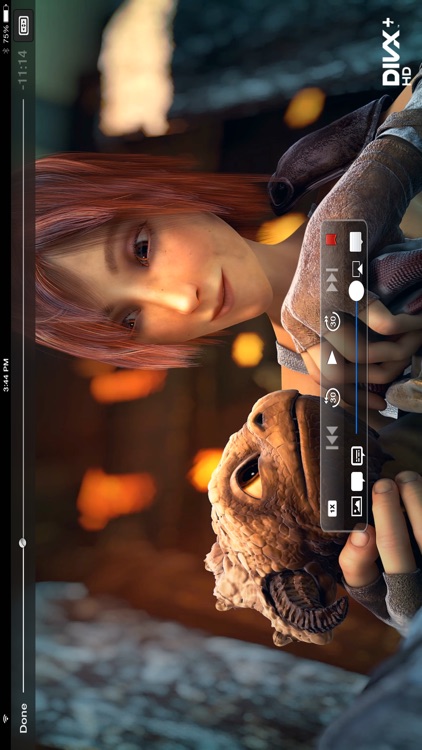Viewport: 422px width, 750px height.
Task: Click the Bluetooth icon in the status bar
Action: tap(6, 49)
